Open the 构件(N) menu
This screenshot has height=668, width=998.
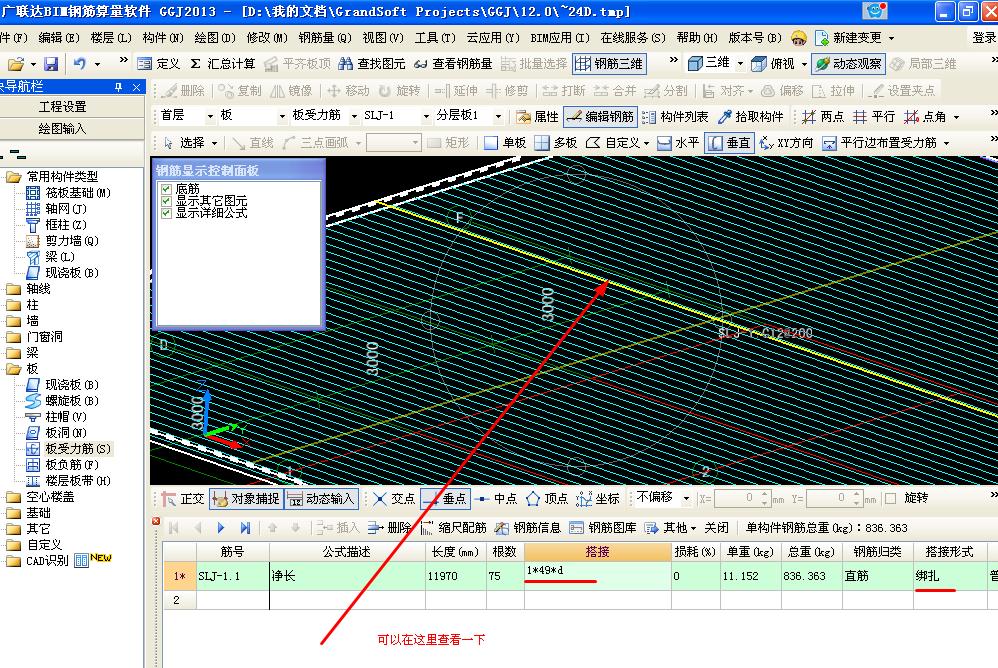coord(163,38)
